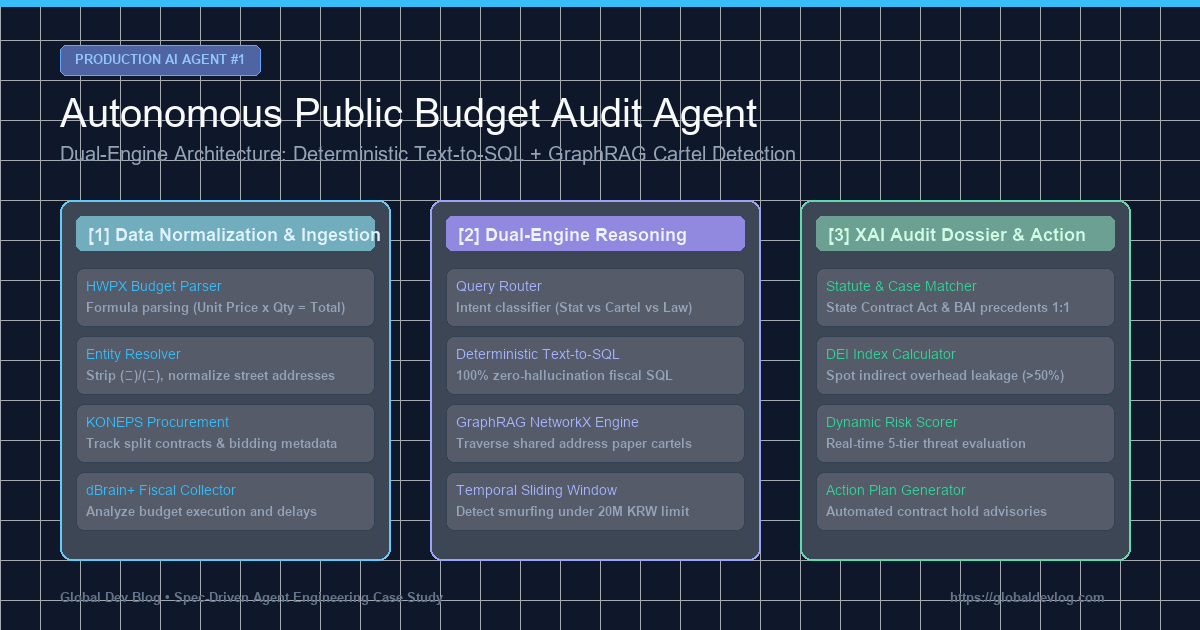Viewport: 1200px width, 630px height.
Task: Click the globaldevlog.com footer link
Action: (x=1027, y=597)
